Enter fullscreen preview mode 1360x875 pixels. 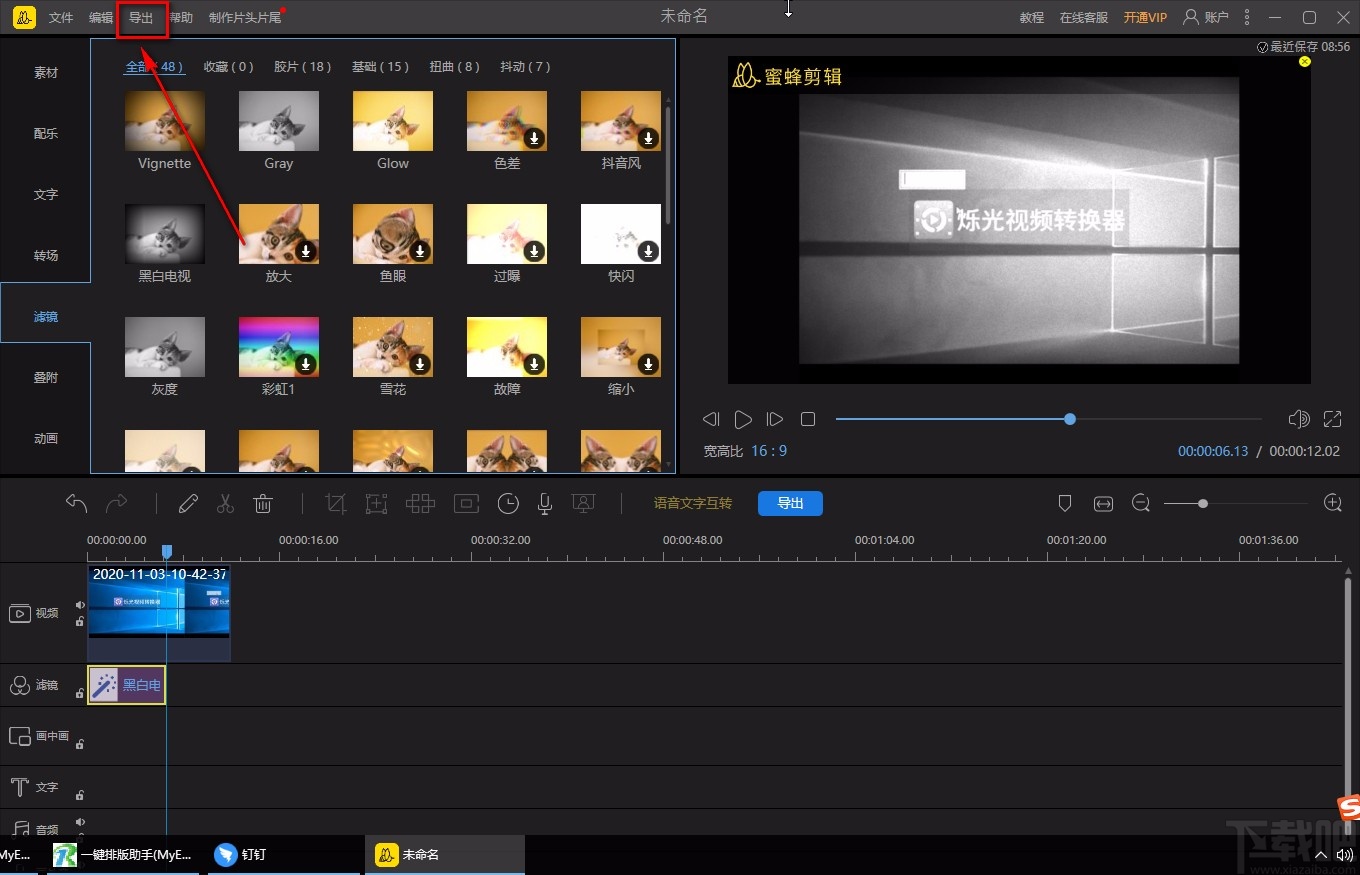pos(1332,420)
